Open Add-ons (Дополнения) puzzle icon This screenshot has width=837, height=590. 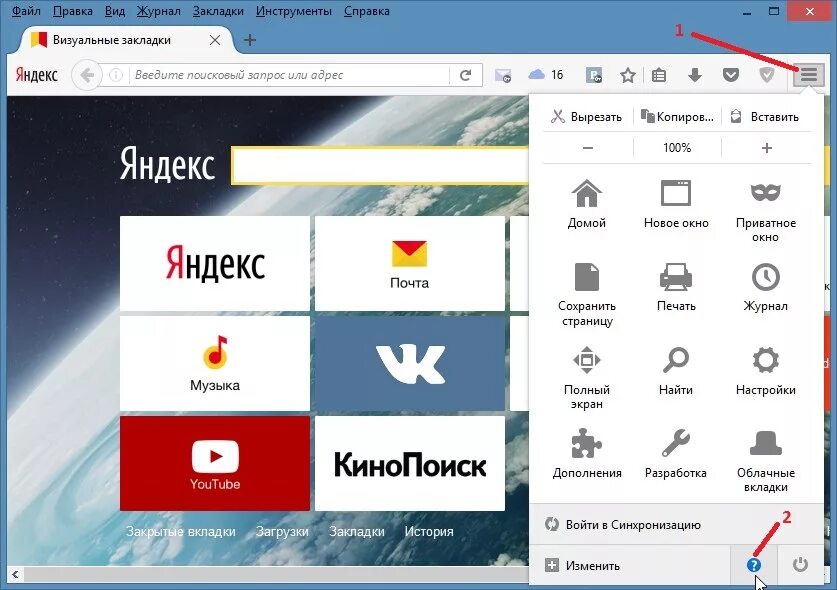pos(587,443)
